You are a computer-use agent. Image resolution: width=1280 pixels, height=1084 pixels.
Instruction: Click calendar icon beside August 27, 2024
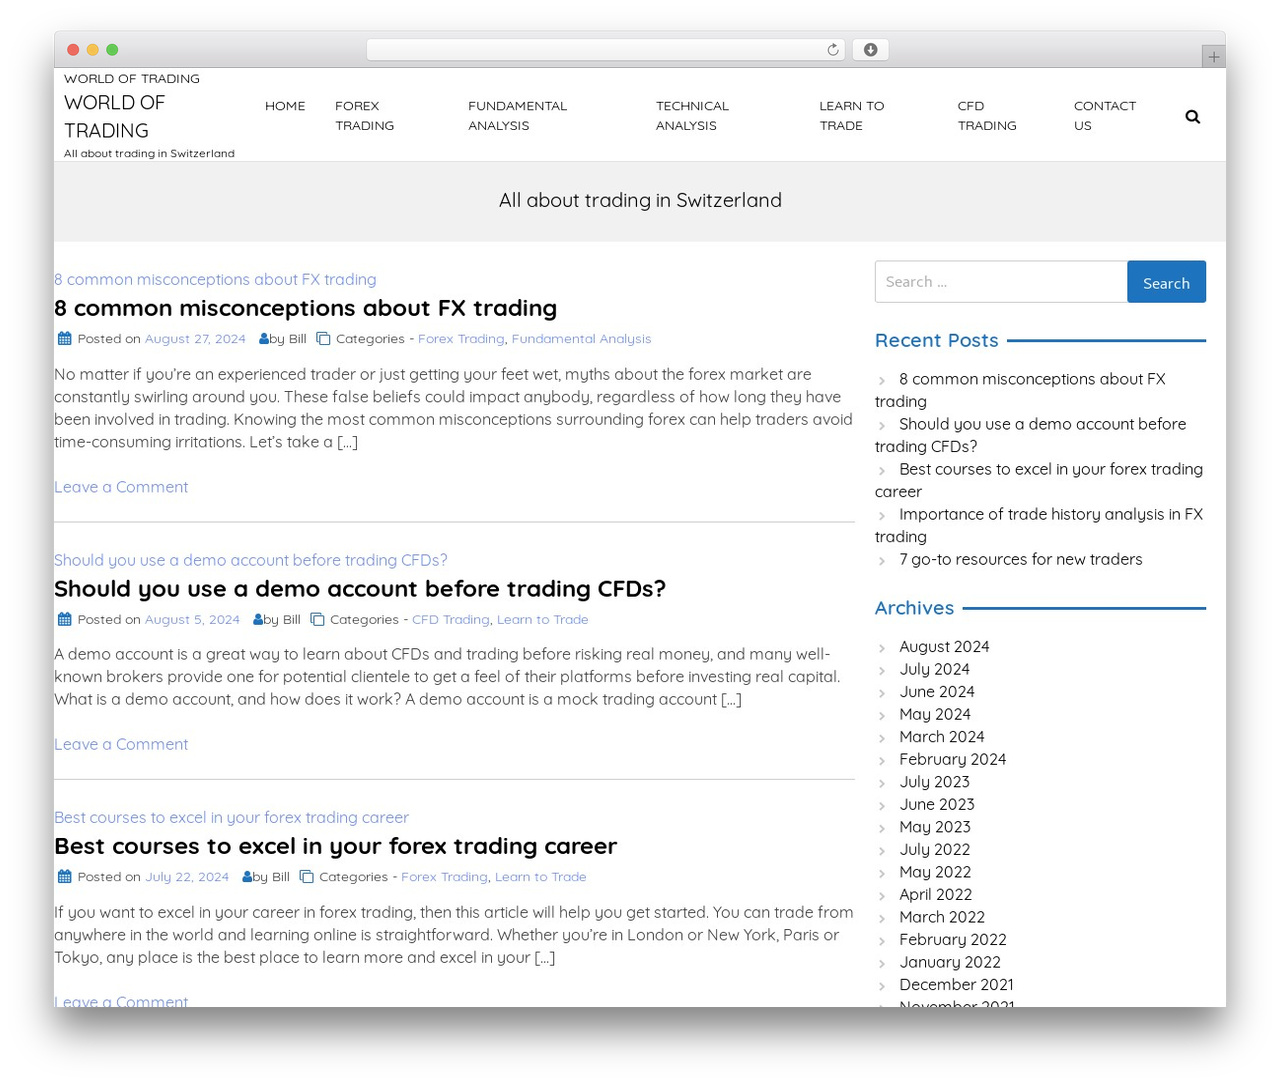[65, 339]
